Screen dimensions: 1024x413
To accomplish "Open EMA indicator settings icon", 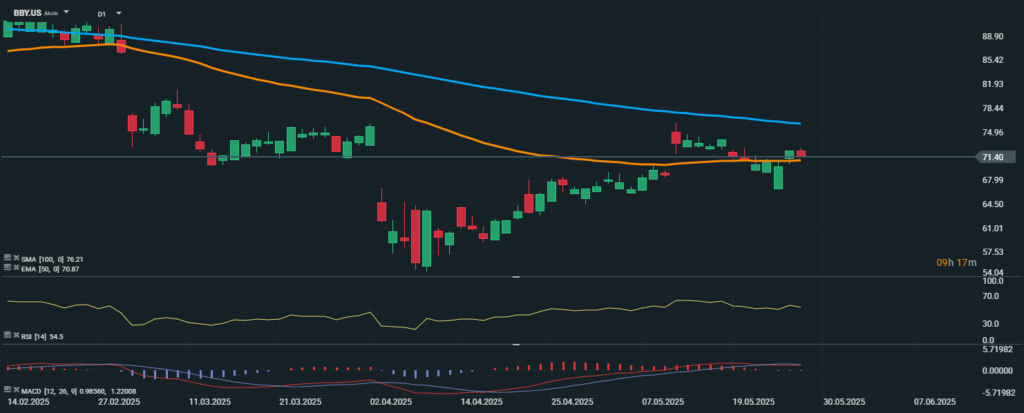I will [6, 267].
